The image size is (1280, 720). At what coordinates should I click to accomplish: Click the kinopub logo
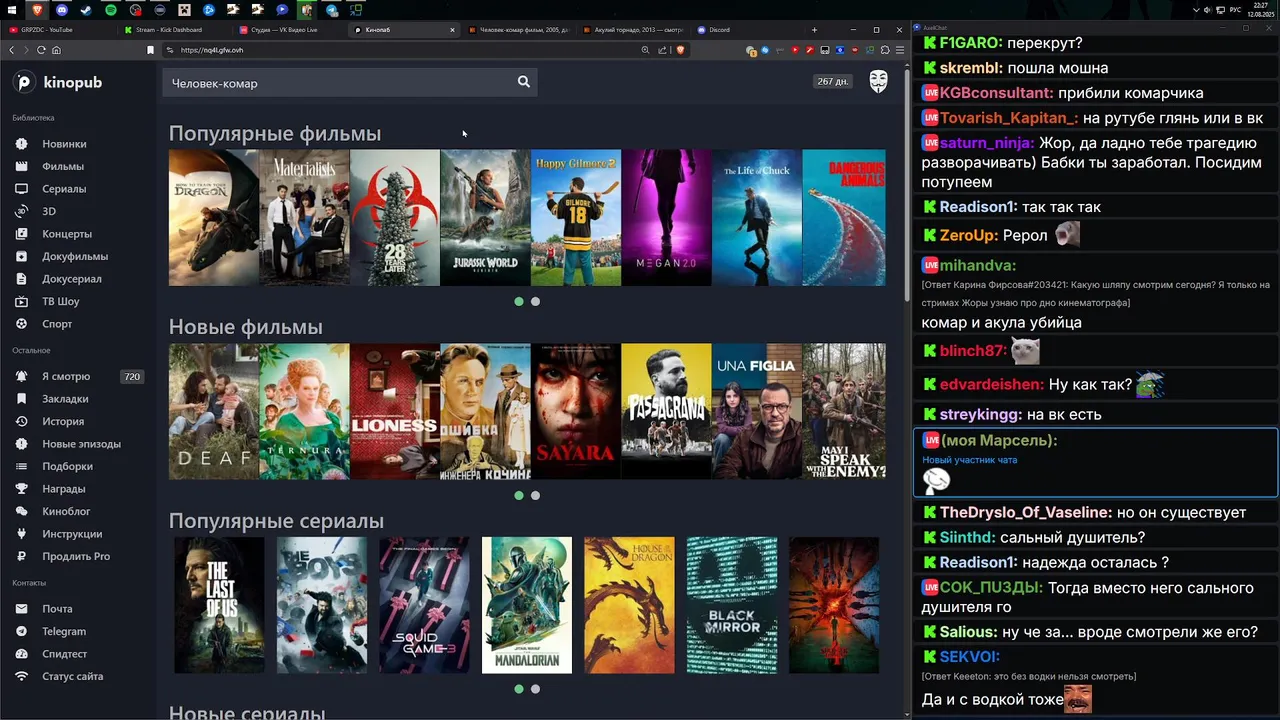pos(58,82)
